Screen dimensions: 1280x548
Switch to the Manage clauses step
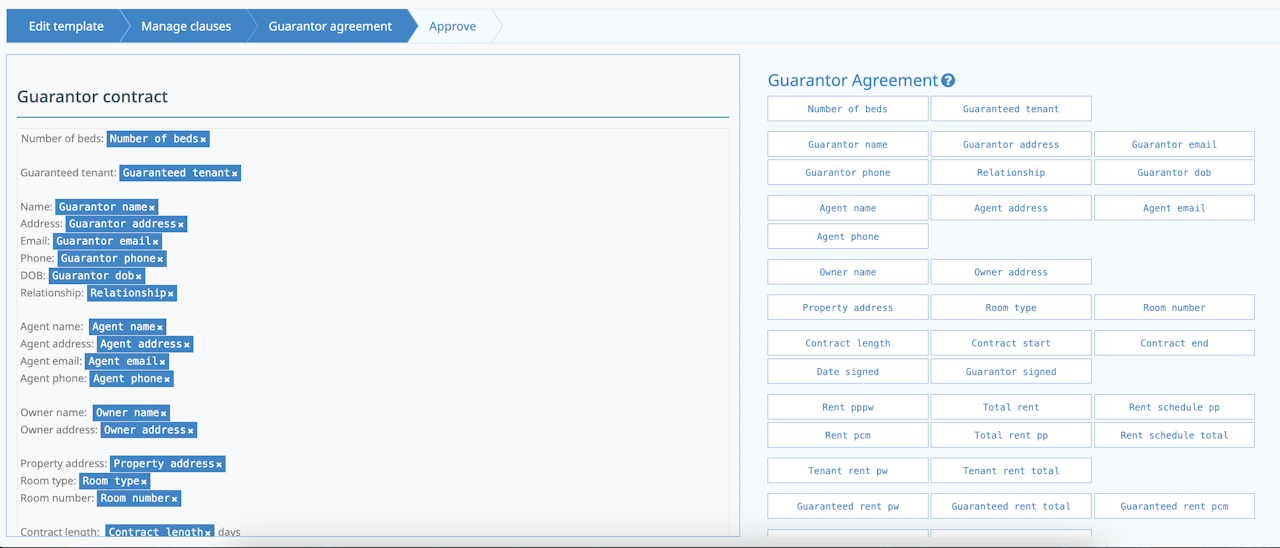point(186,26)
